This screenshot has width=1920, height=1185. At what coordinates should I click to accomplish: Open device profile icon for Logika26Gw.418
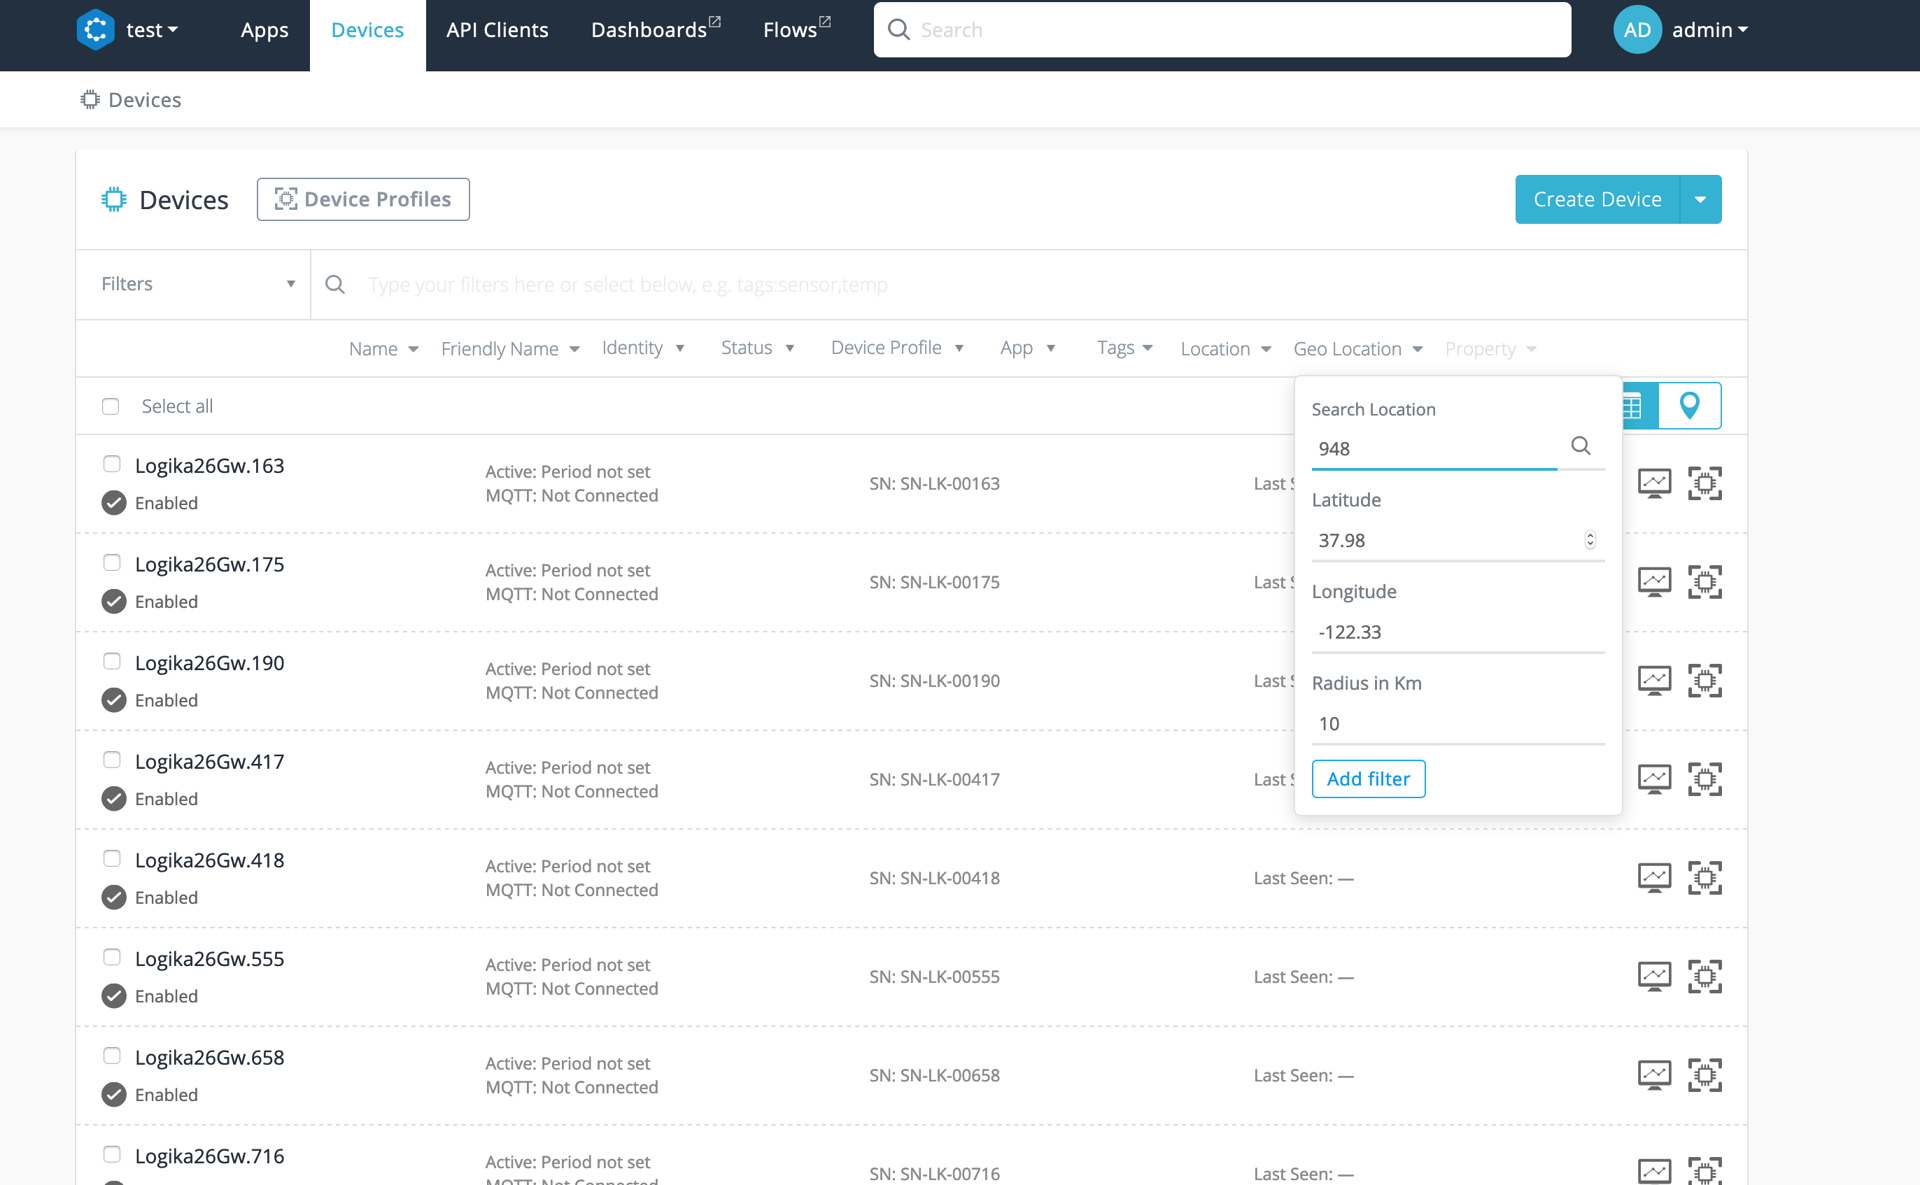(1704, 878)
